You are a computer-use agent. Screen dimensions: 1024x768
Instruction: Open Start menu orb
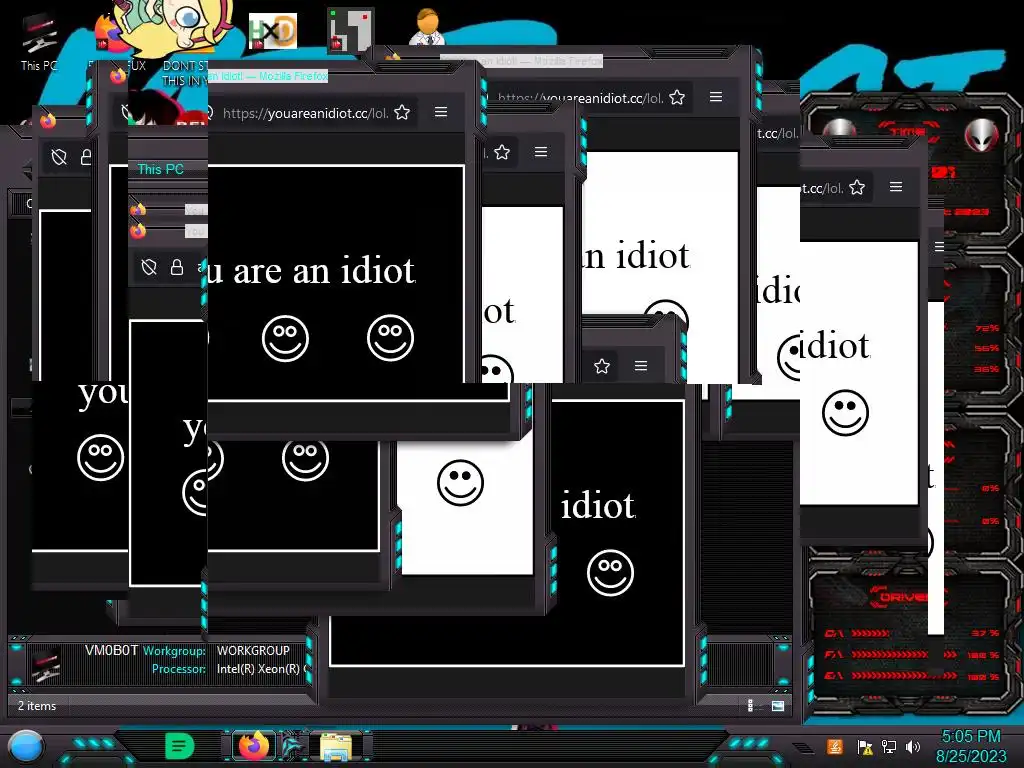click(x=26, y=746)
